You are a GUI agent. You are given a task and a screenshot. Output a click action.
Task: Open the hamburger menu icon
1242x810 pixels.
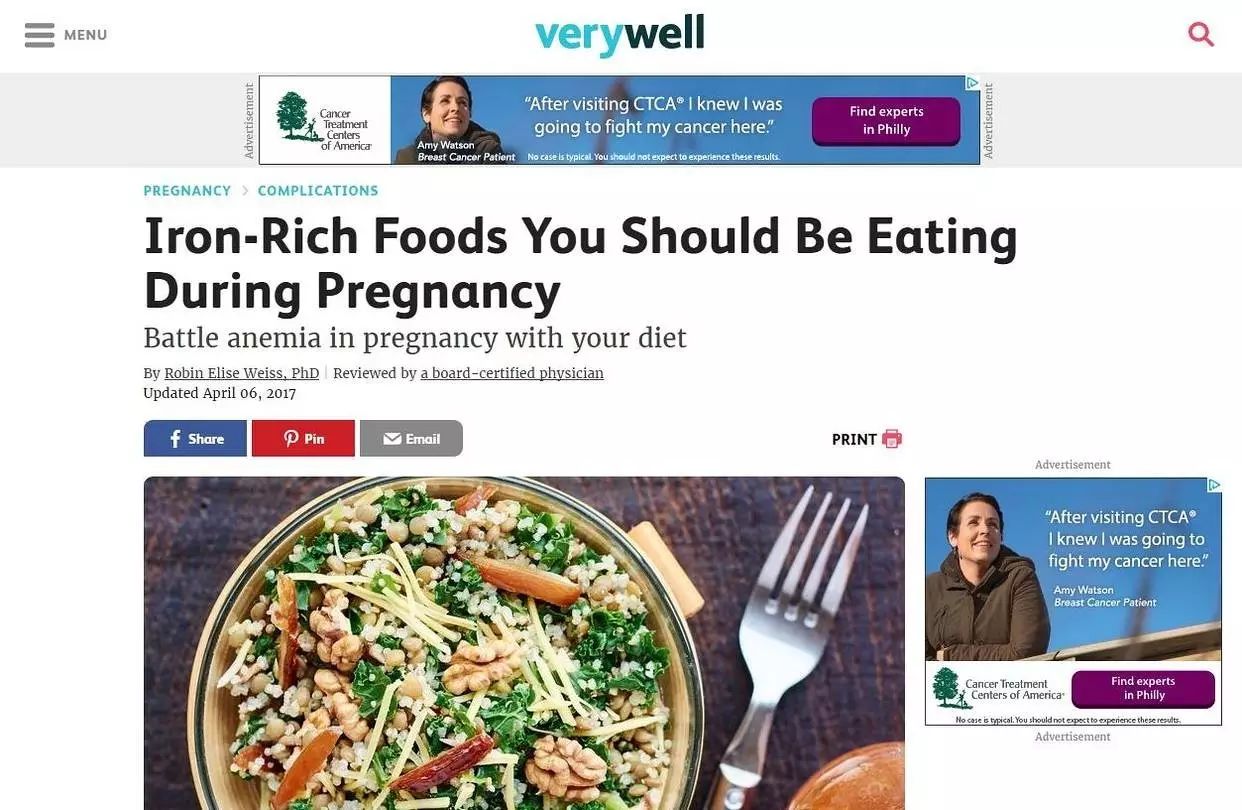(39, 35)
